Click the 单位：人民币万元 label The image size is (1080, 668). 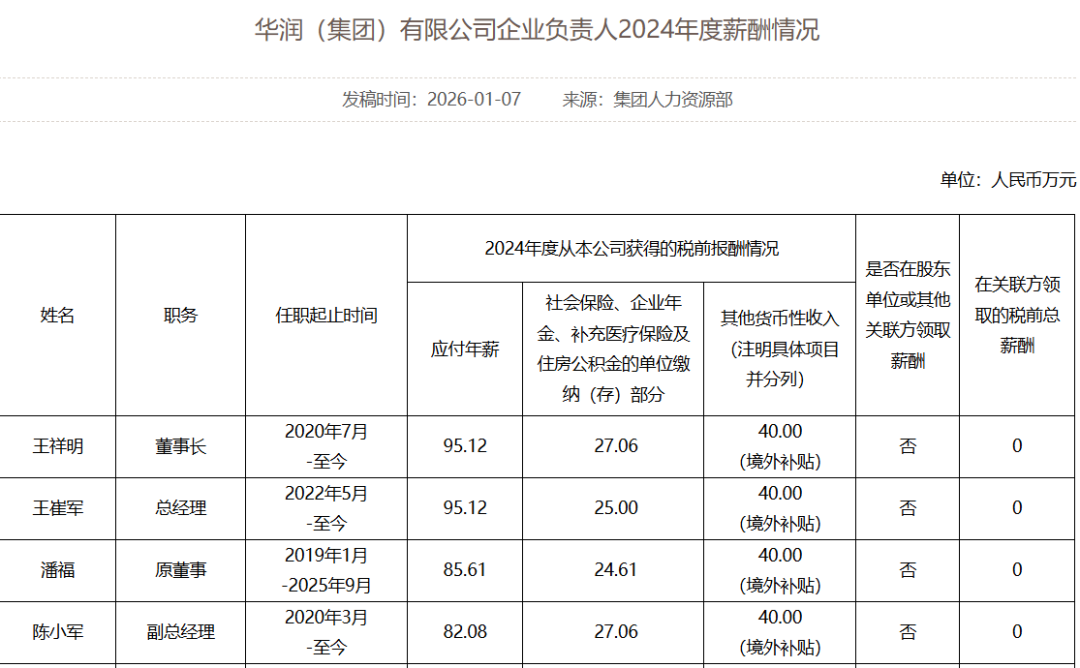pos(1007,180)
